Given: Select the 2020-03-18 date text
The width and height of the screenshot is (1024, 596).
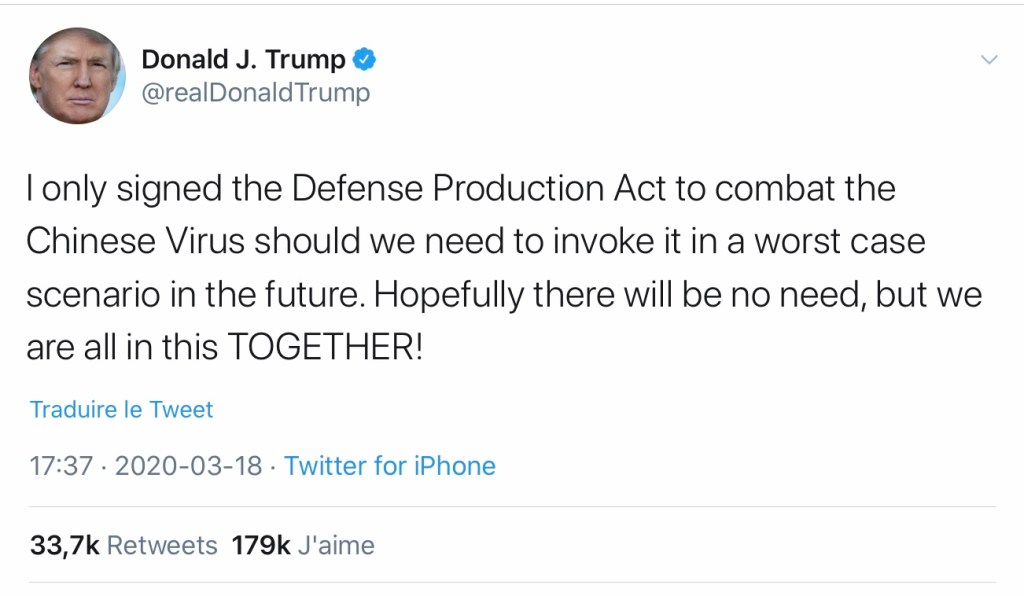Looking at the screenshot, I should (189, 466).
